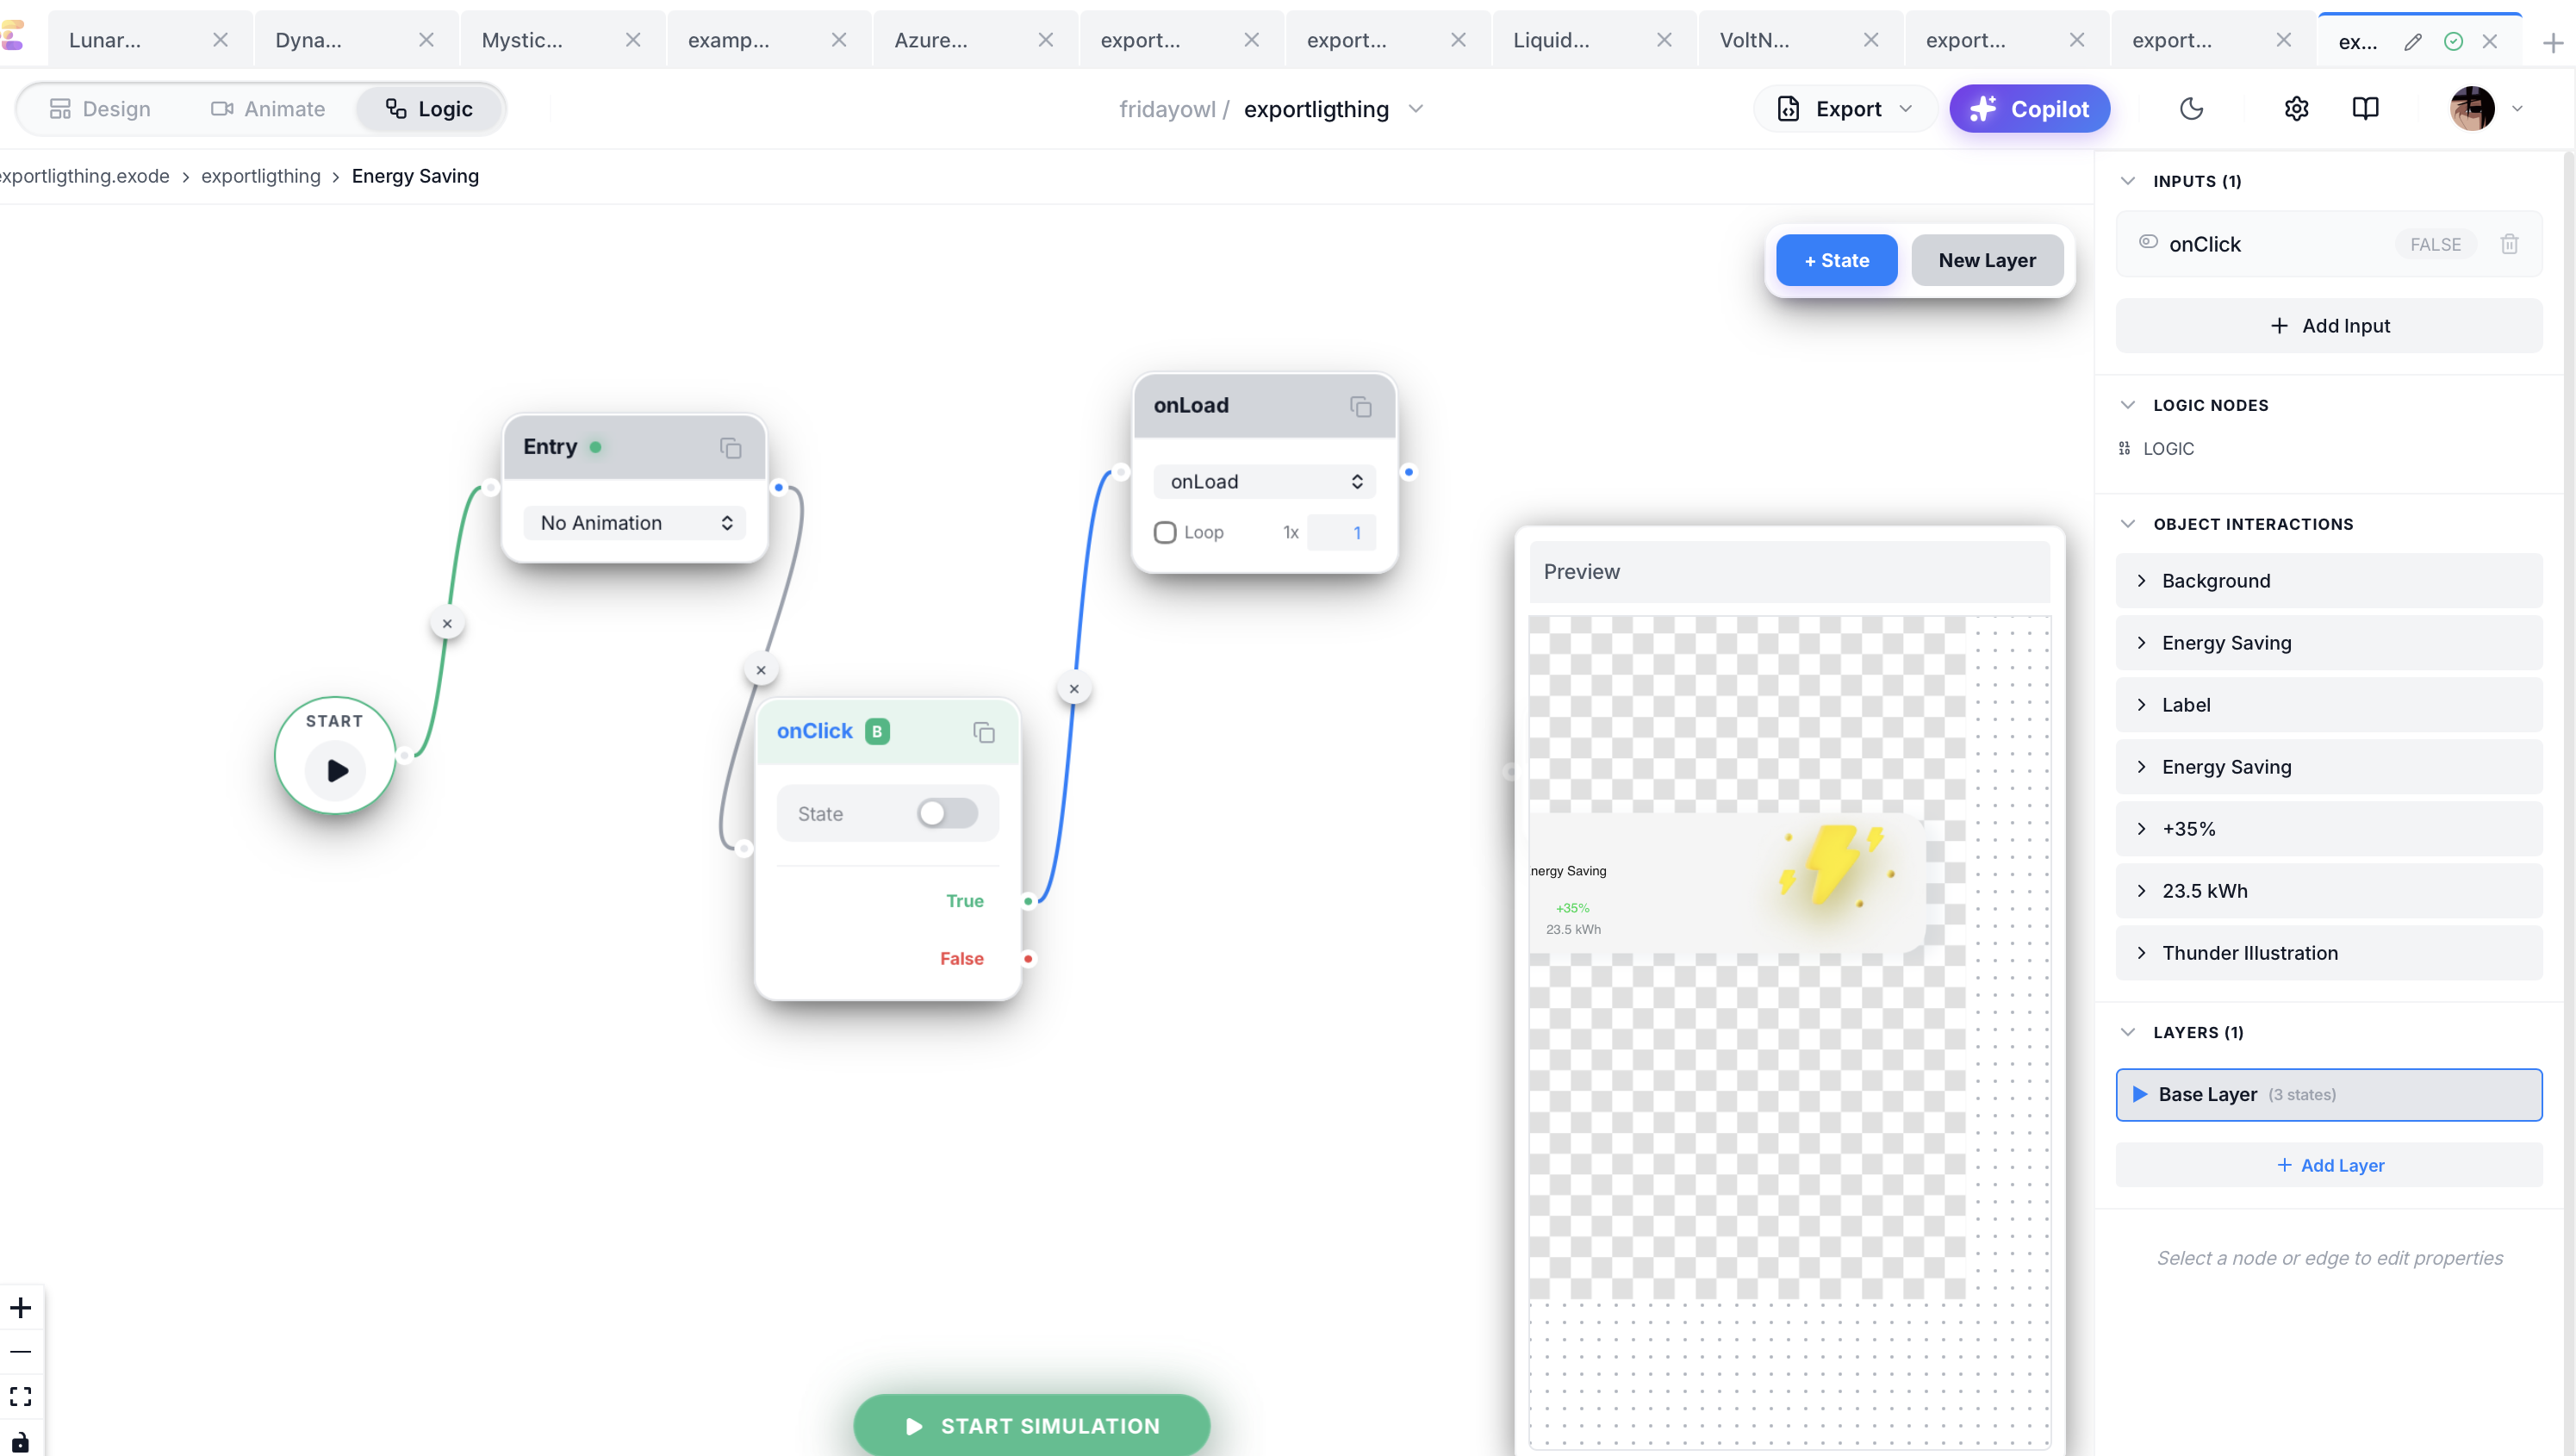Click the duplicate icon on the Entry node
This screenshot has height=1456, width=2576.
(x=730, y=448)
